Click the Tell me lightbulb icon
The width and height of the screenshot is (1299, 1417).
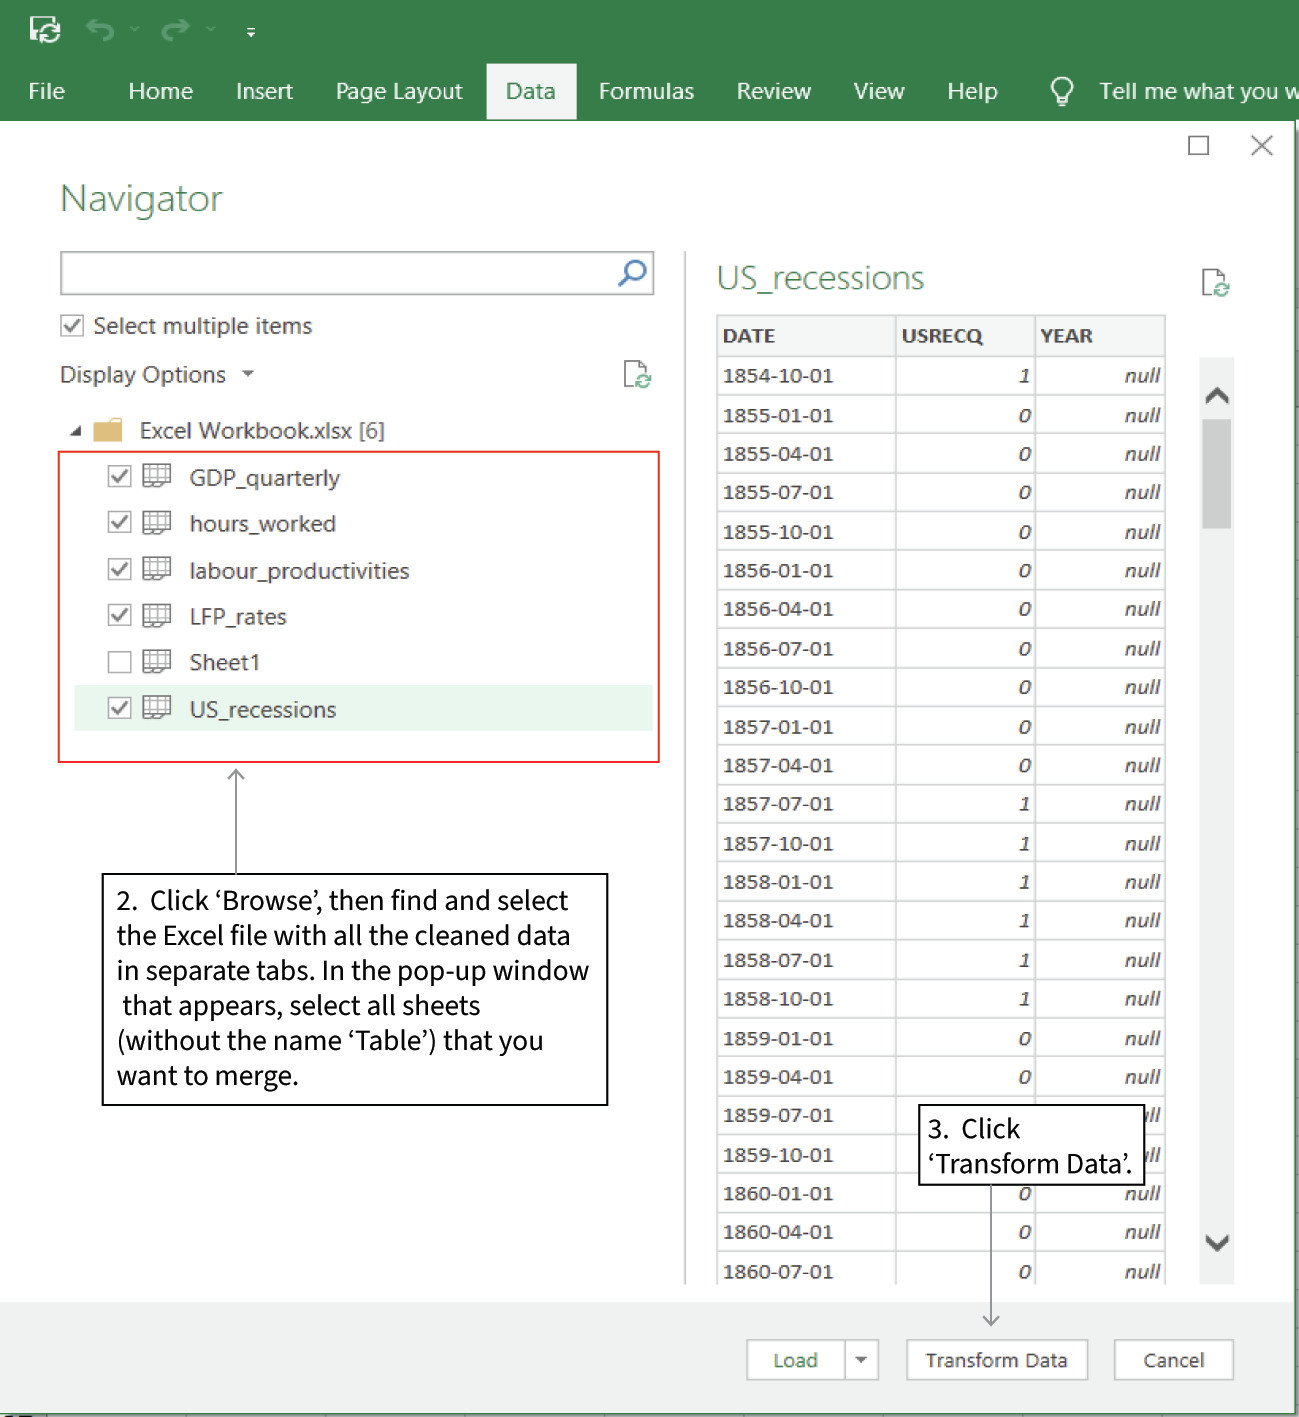(1061, 91)
